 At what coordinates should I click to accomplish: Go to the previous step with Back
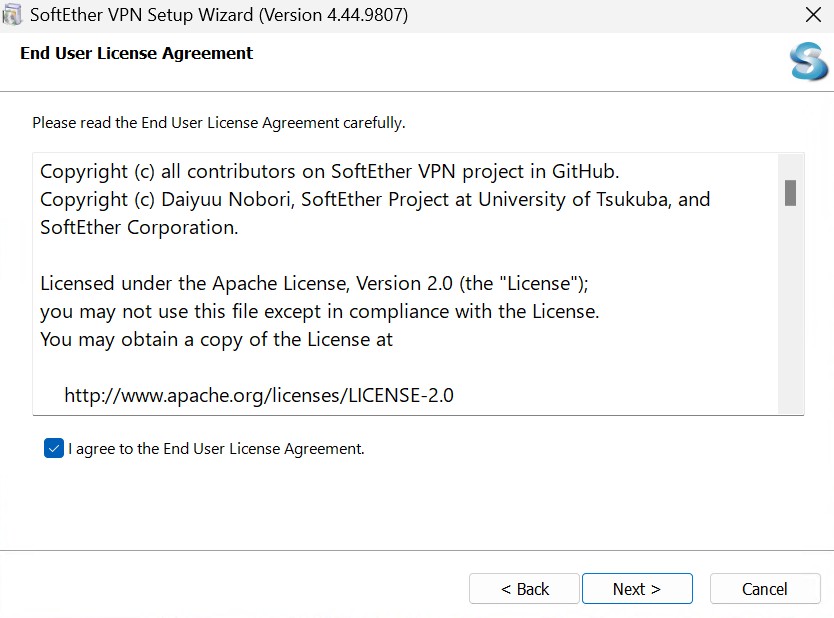[524, 589]
